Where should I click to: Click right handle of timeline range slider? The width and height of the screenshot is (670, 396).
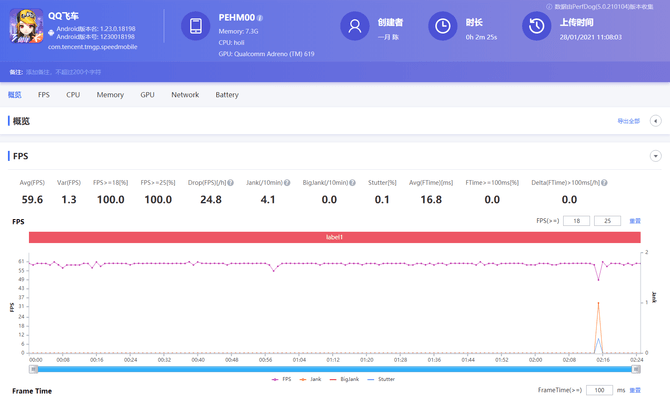click(636, 369)
